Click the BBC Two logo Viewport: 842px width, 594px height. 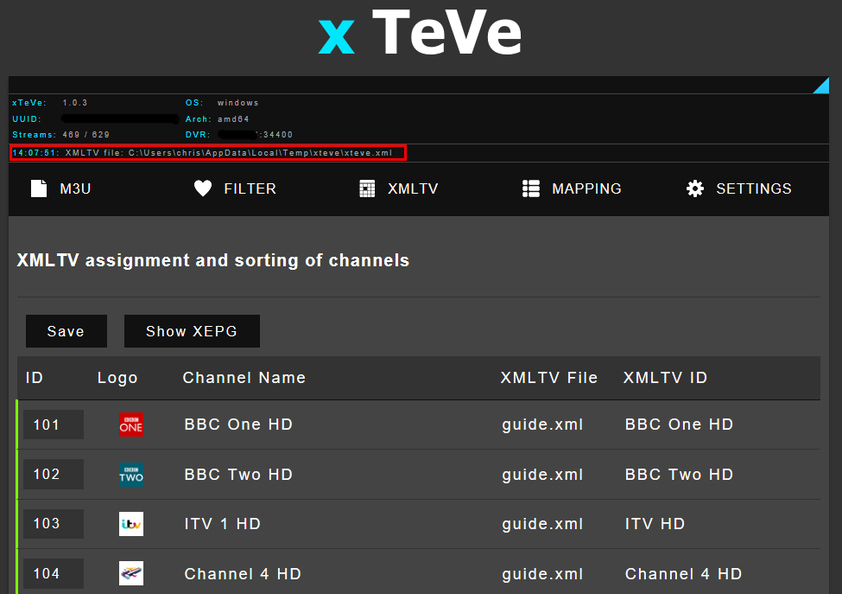[x=131, y=474]
